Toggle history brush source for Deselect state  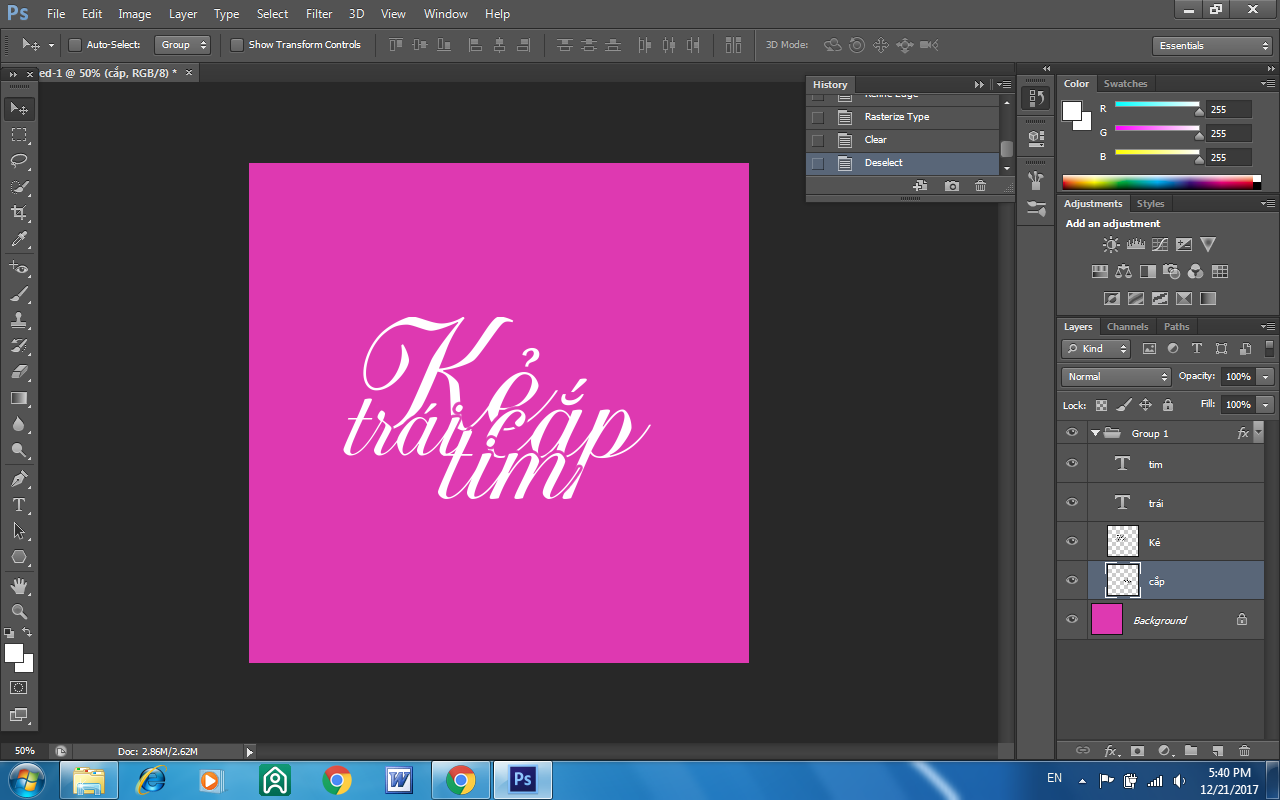(818, 163)
